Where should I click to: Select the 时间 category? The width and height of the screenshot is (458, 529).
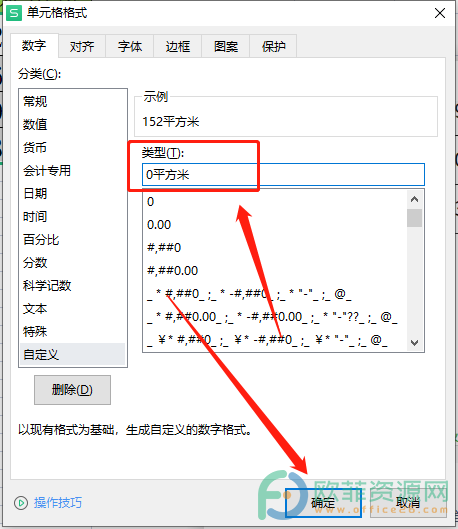73,216
